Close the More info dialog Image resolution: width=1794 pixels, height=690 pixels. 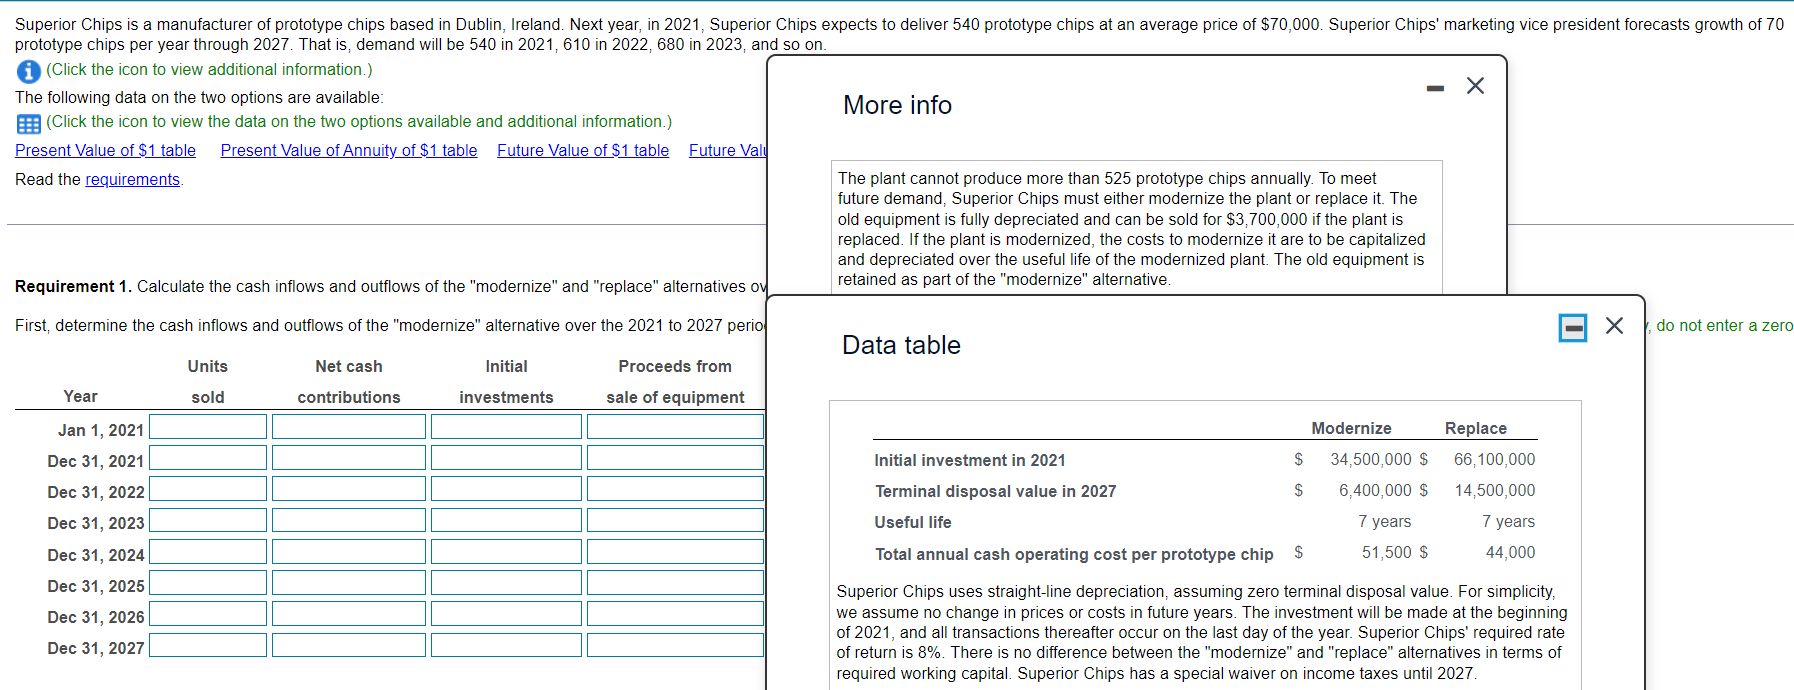pos(1475,86)
